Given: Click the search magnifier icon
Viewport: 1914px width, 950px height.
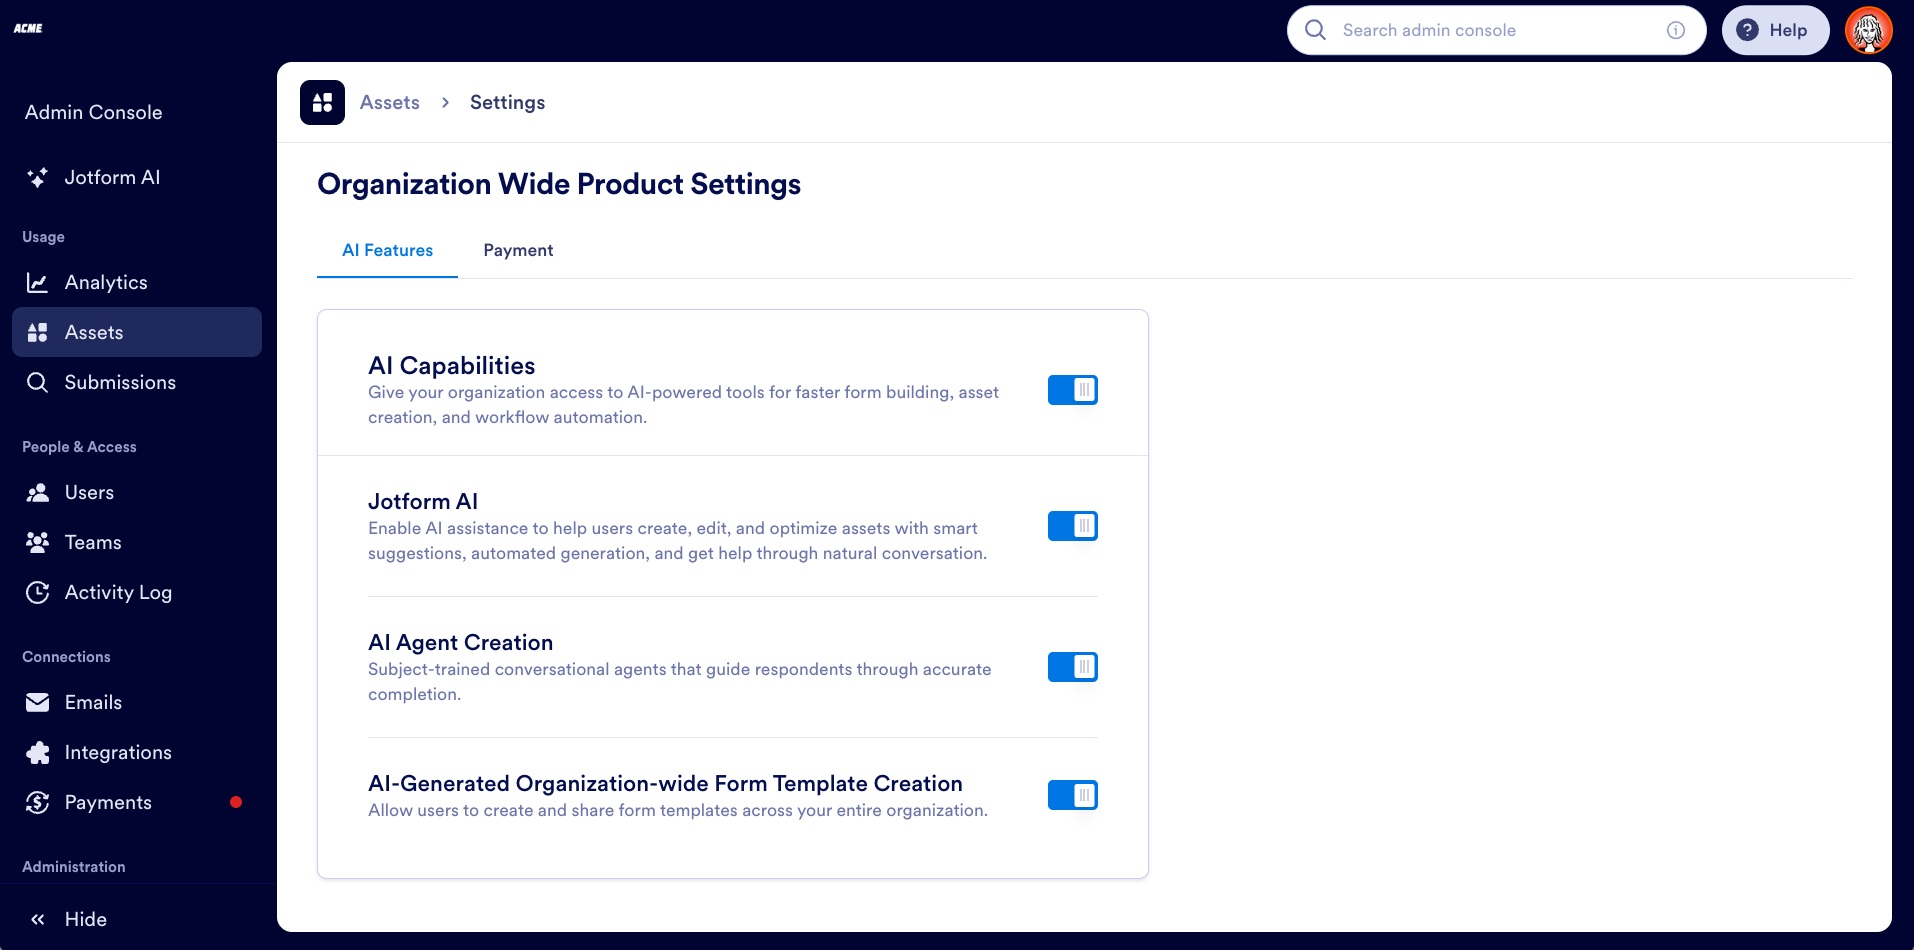Looking at the screenshot, I should coord(1315,30).
